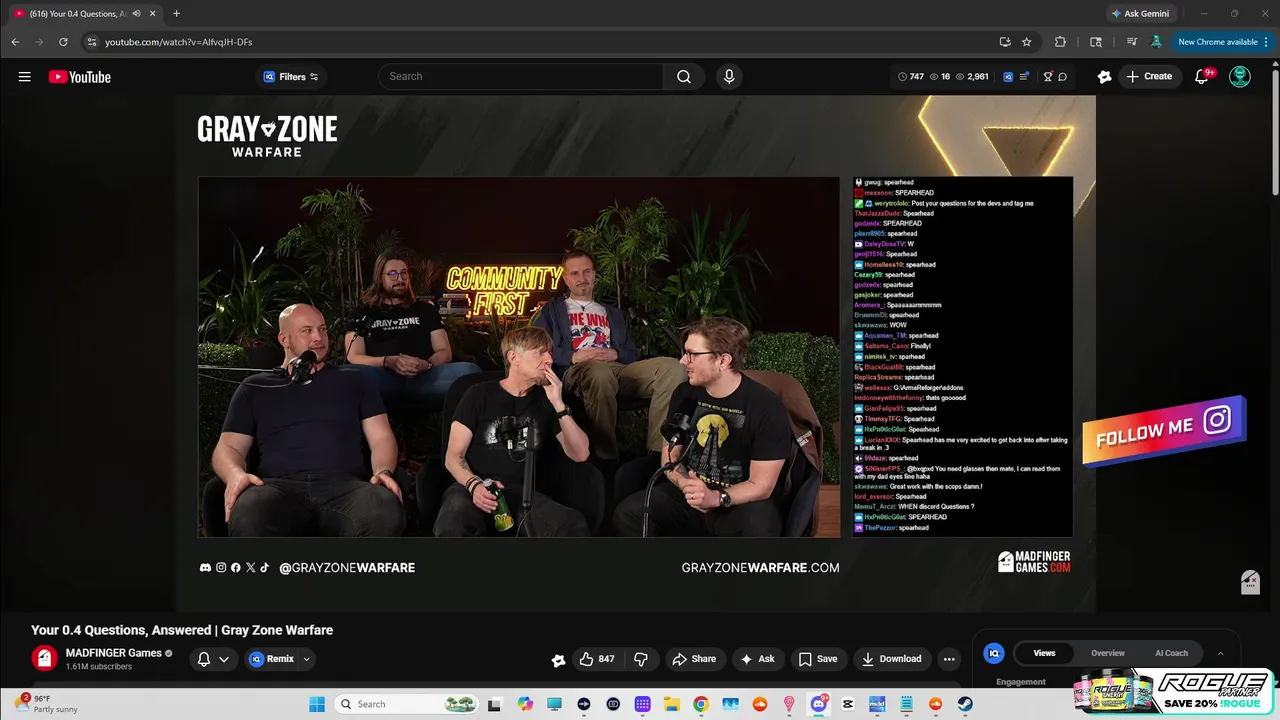Click the Create button

pos(1149,77)
